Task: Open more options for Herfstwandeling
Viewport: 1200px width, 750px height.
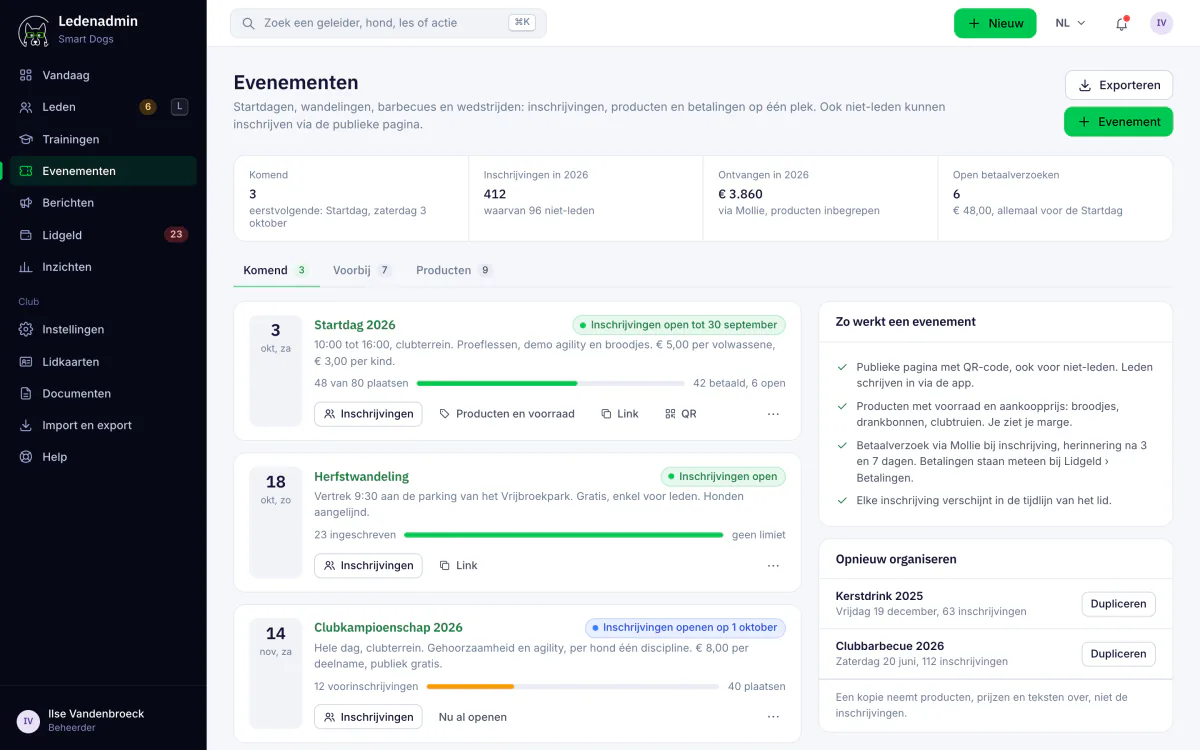Action: [773, 566]
